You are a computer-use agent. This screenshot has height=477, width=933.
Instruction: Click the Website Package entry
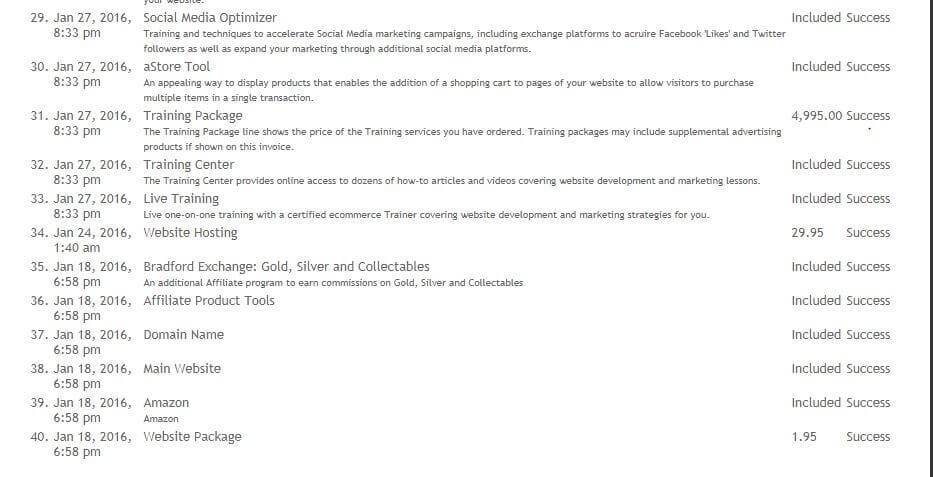(x=192, y=437)
